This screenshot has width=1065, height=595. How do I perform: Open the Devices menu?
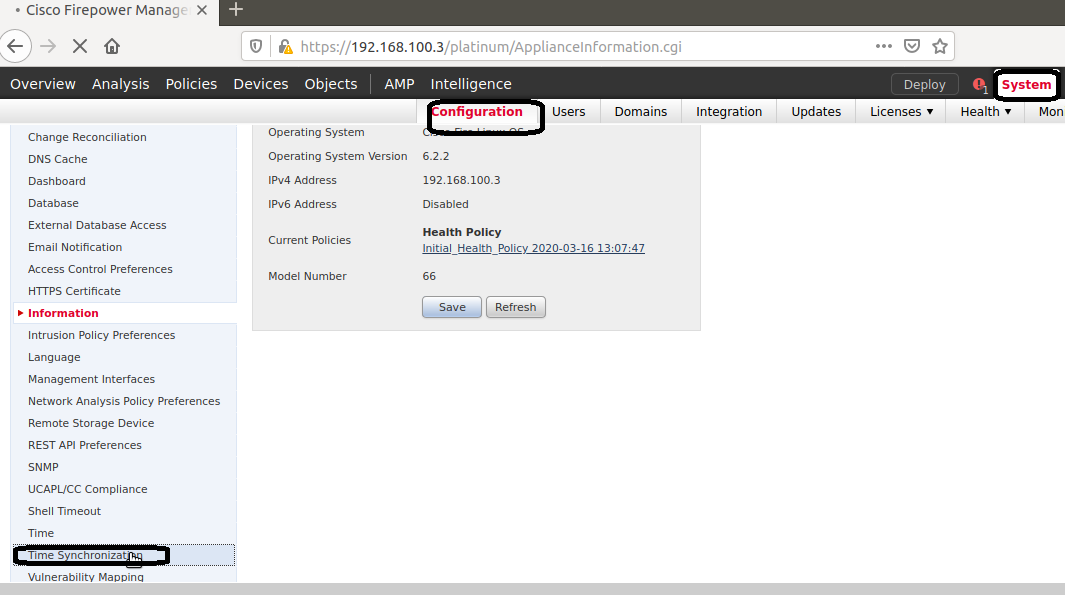(261, 84)
